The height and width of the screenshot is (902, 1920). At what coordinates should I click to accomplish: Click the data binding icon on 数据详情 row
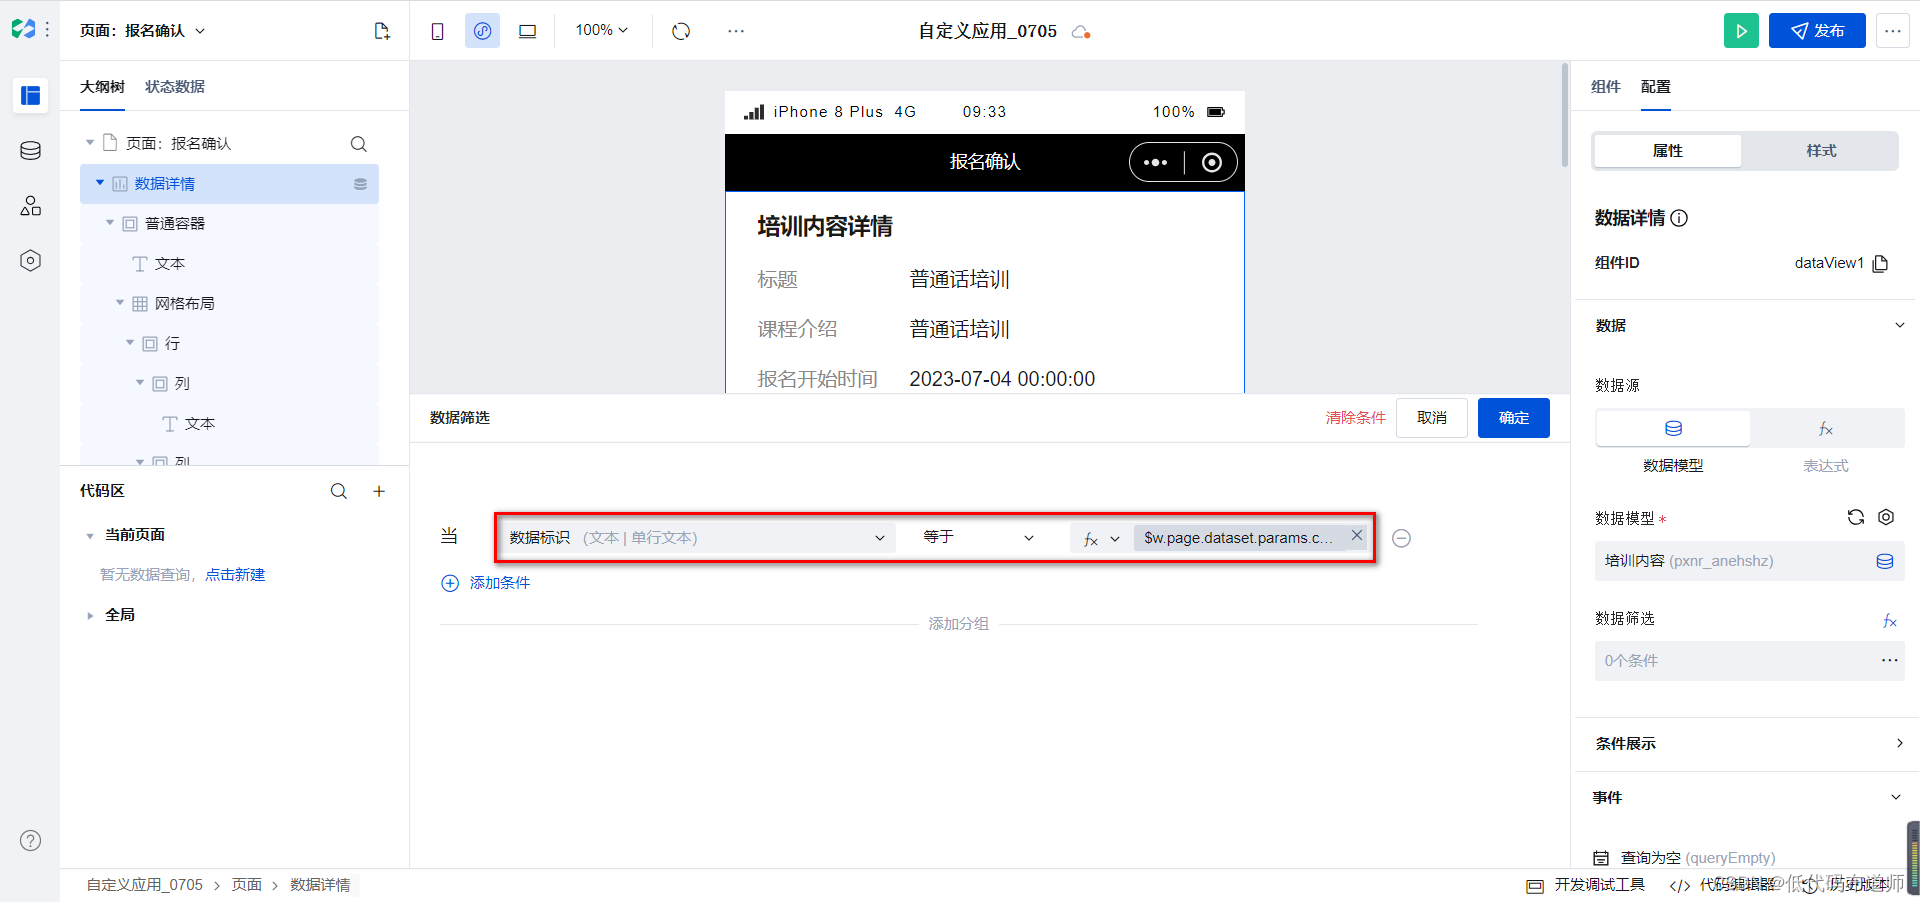tap(360, 184)
